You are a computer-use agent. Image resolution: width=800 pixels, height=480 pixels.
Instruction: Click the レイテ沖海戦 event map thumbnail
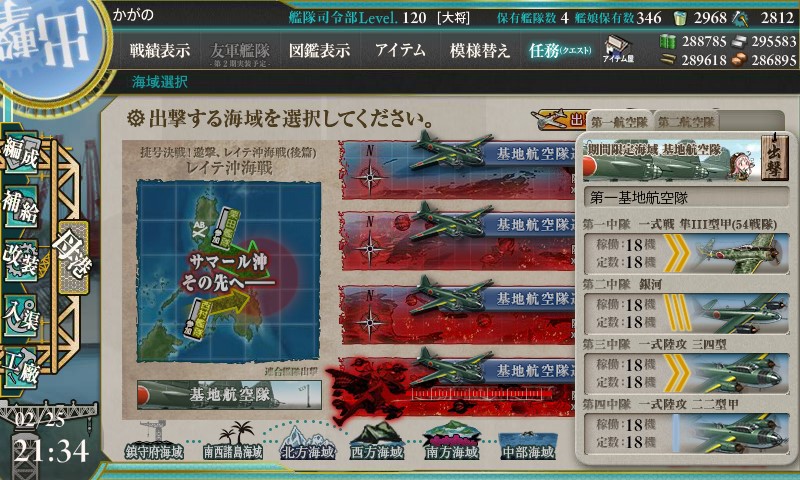[x=229, y=272]
